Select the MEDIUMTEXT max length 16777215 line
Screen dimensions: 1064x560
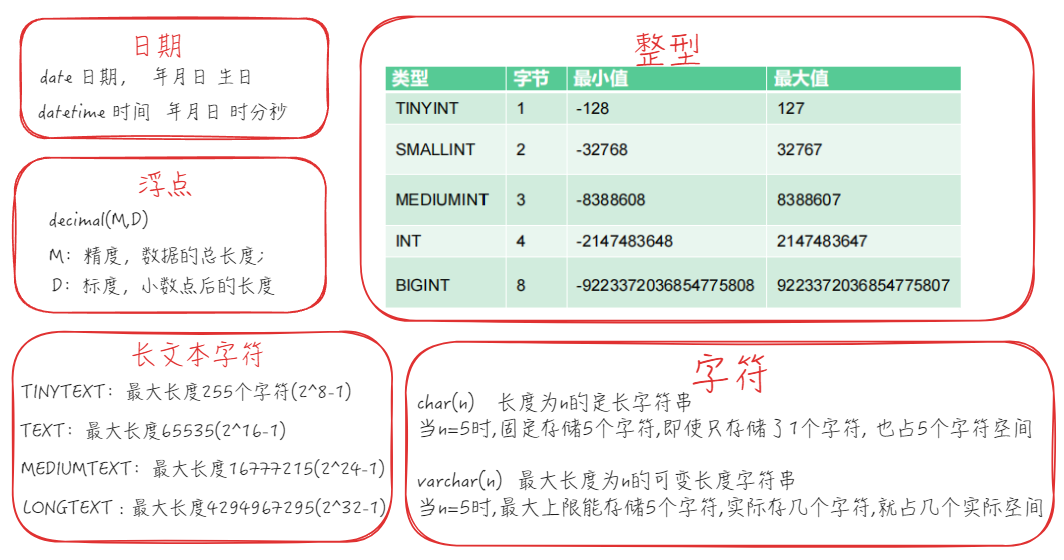click(x=203, y=468)
